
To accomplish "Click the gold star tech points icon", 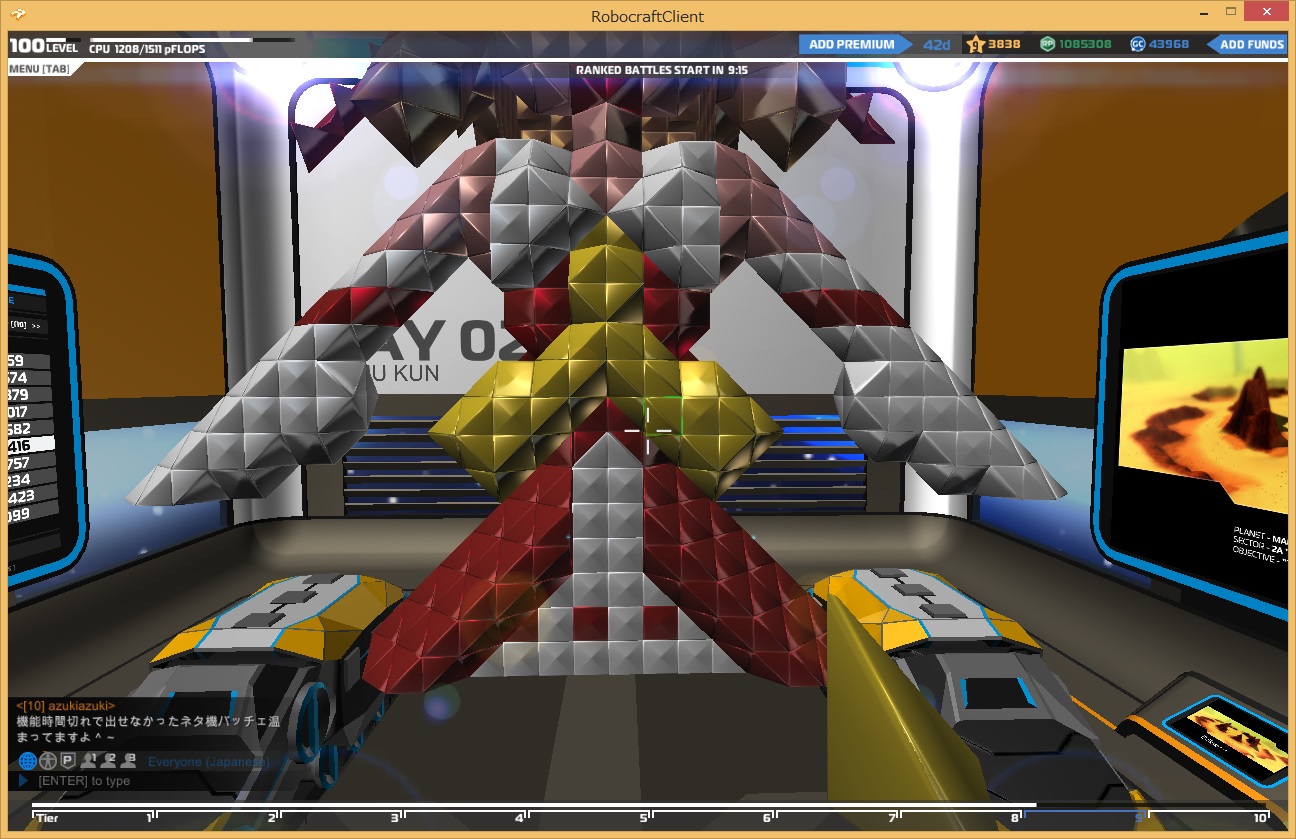I will 976,44.
